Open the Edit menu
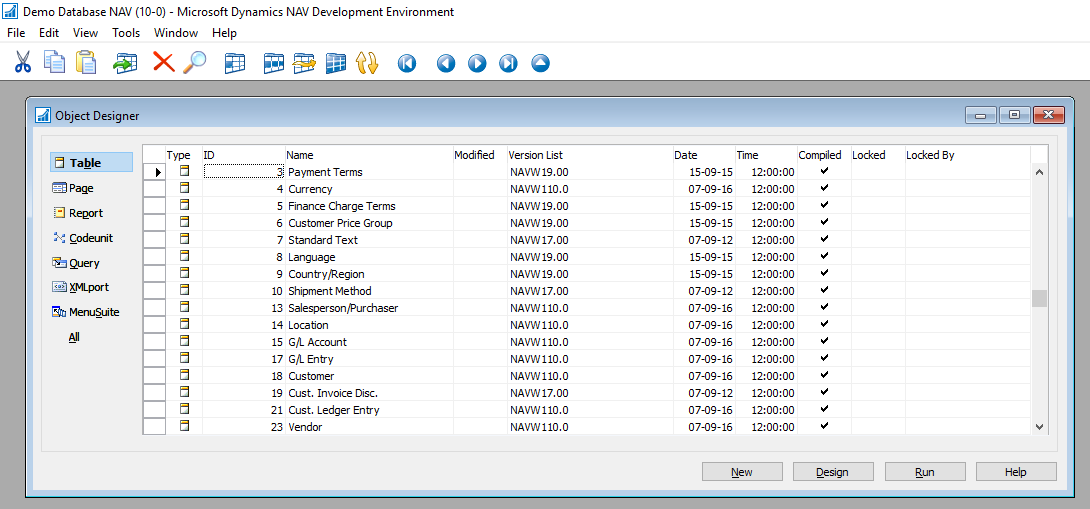 [x=49, y=33]
